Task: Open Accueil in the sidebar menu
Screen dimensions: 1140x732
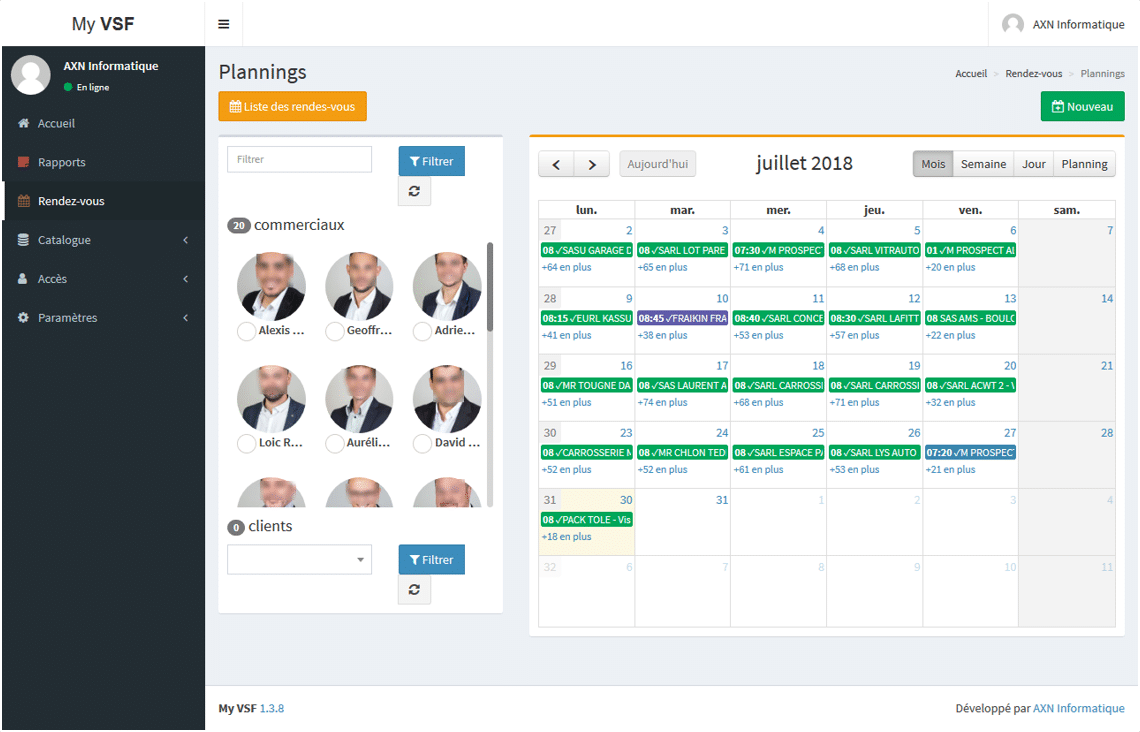Action: [103, 124]
